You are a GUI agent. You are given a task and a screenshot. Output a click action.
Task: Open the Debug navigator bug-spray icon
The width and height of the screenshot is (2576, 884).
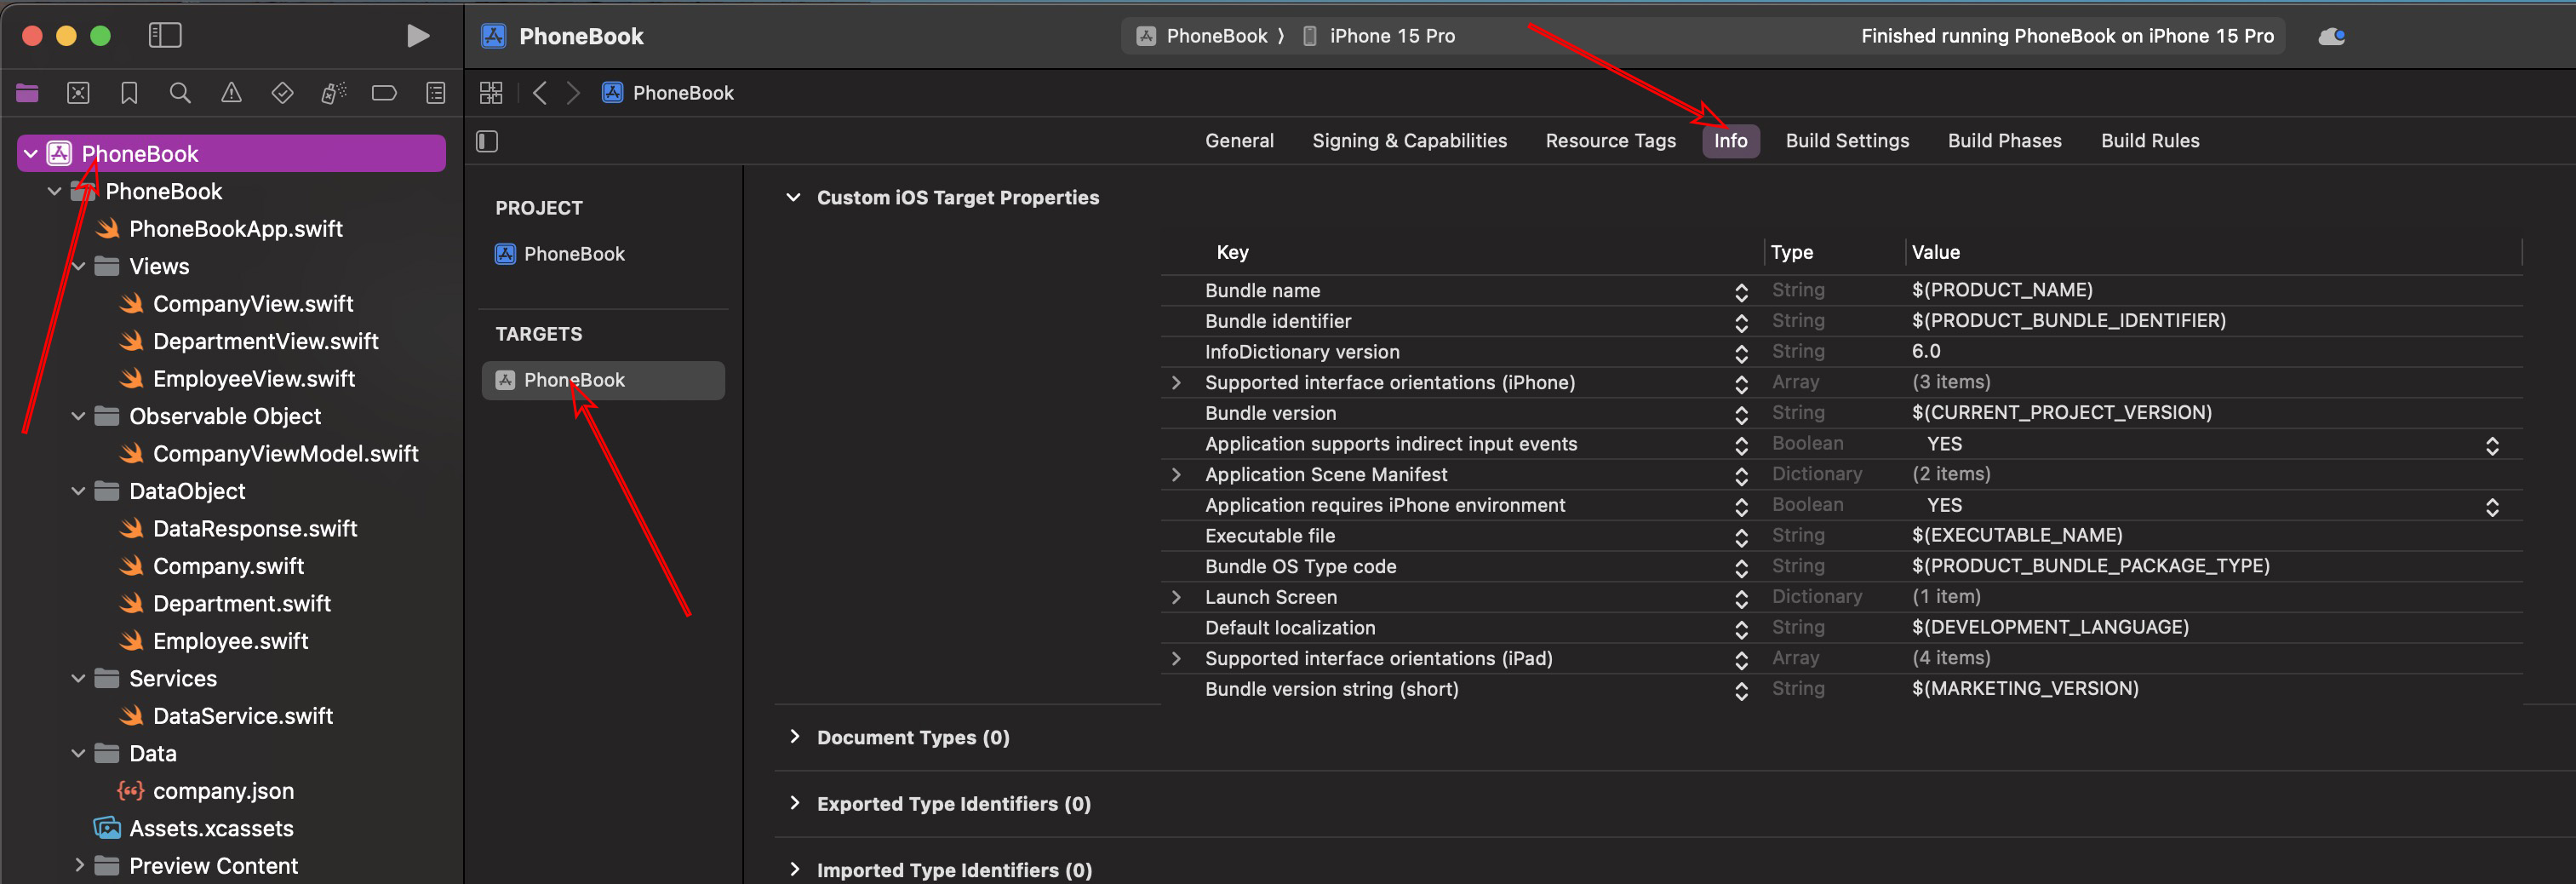pyautogui.click(x=333, y=92)
